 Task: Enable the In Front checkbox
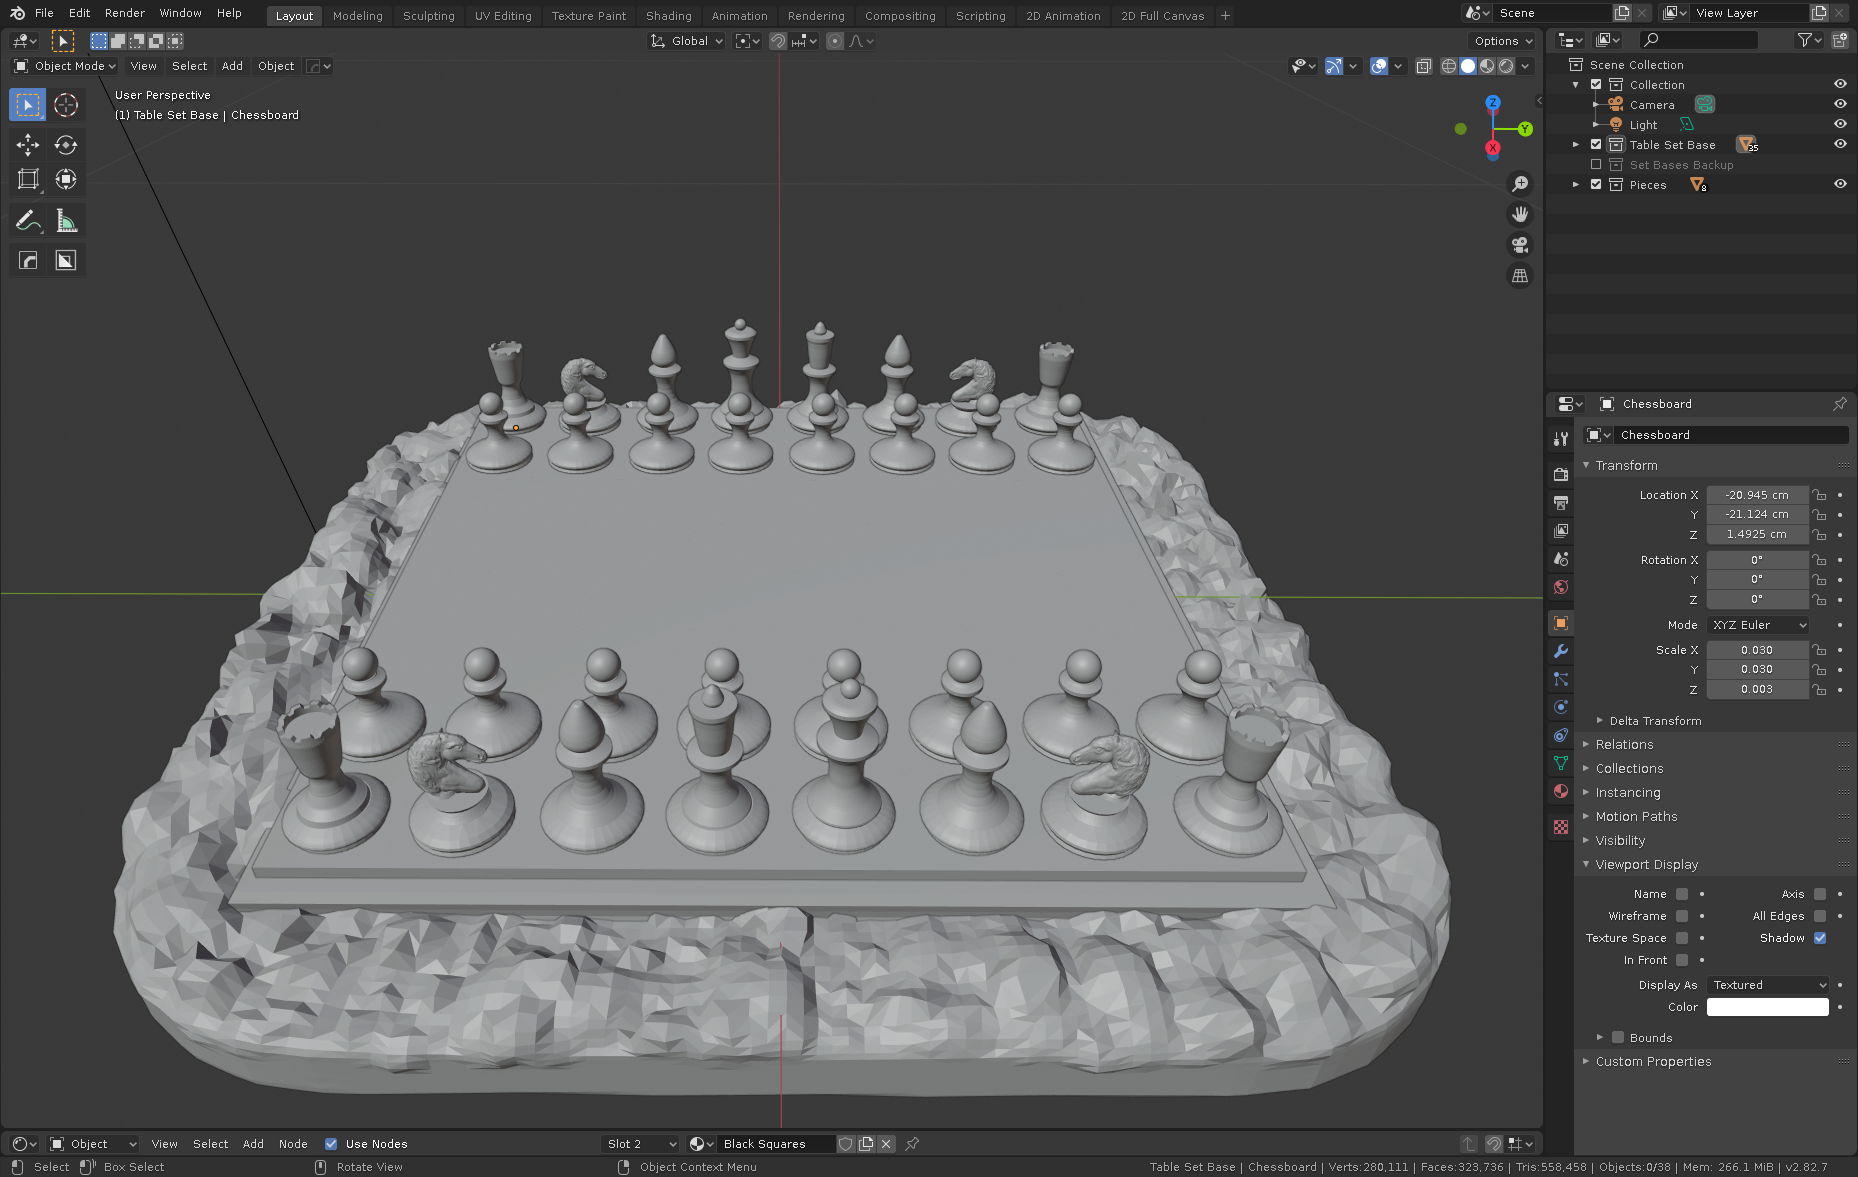(1682, 960)
